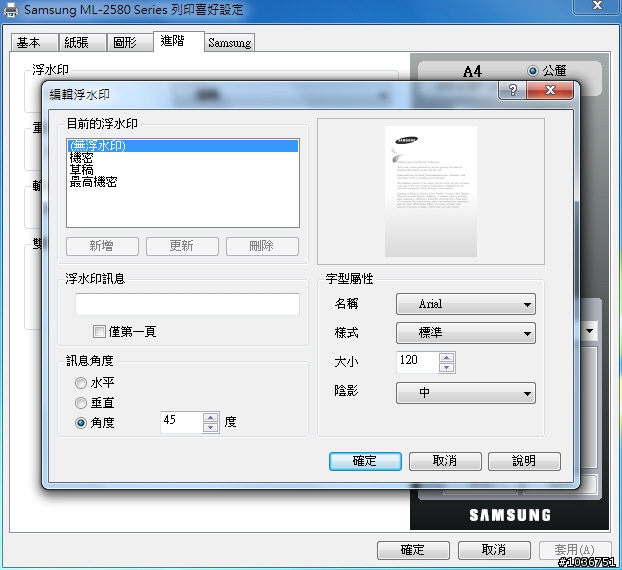Open the 陰影 shade dropdown showing 中
This screenshot has width=622, height=570.
click(x=466, y=393)
